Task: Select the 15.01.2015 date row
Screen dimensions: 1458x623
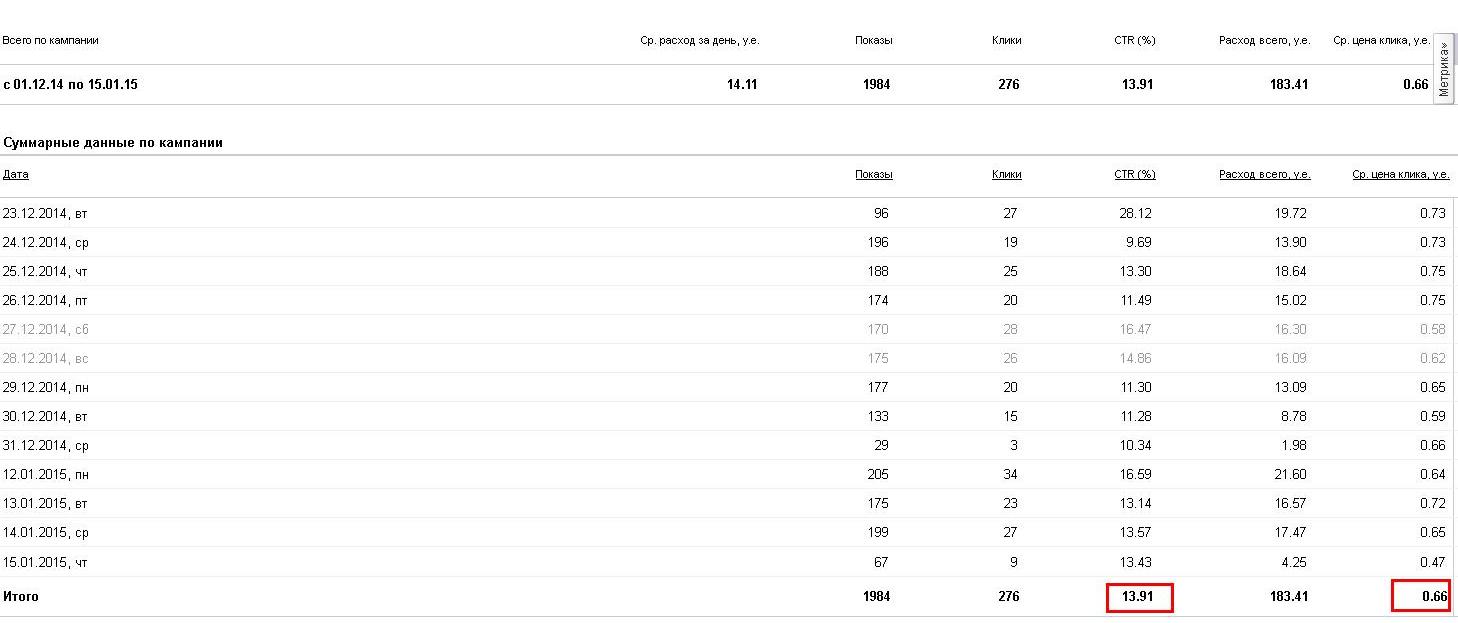Action: pos(46,562)
